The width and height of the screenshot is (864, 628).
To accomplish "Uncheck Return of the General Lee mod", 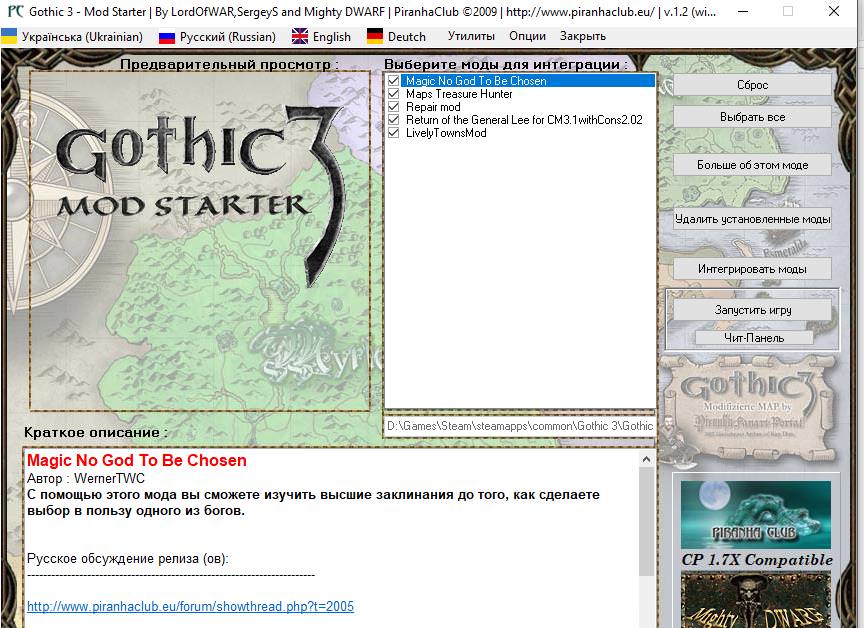I will point(393,120).
